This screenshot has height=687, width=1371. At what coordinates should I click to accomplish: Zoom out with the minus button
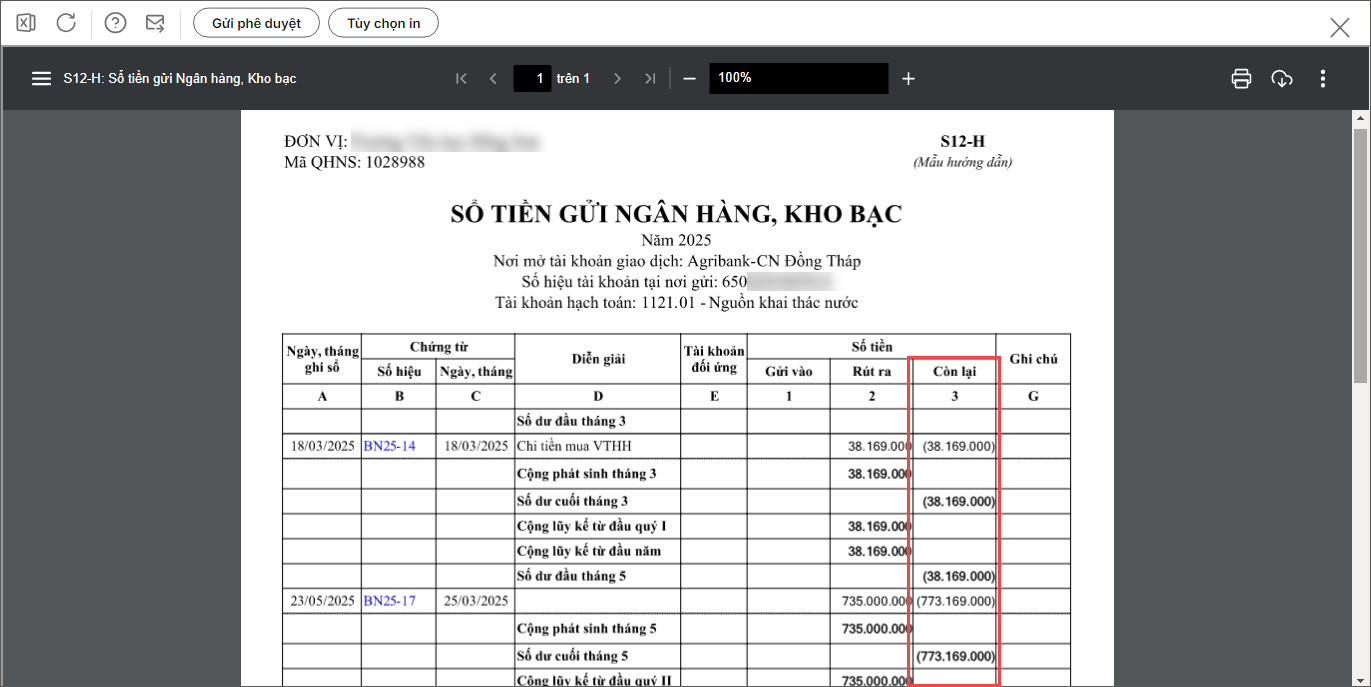coord(689,78)
